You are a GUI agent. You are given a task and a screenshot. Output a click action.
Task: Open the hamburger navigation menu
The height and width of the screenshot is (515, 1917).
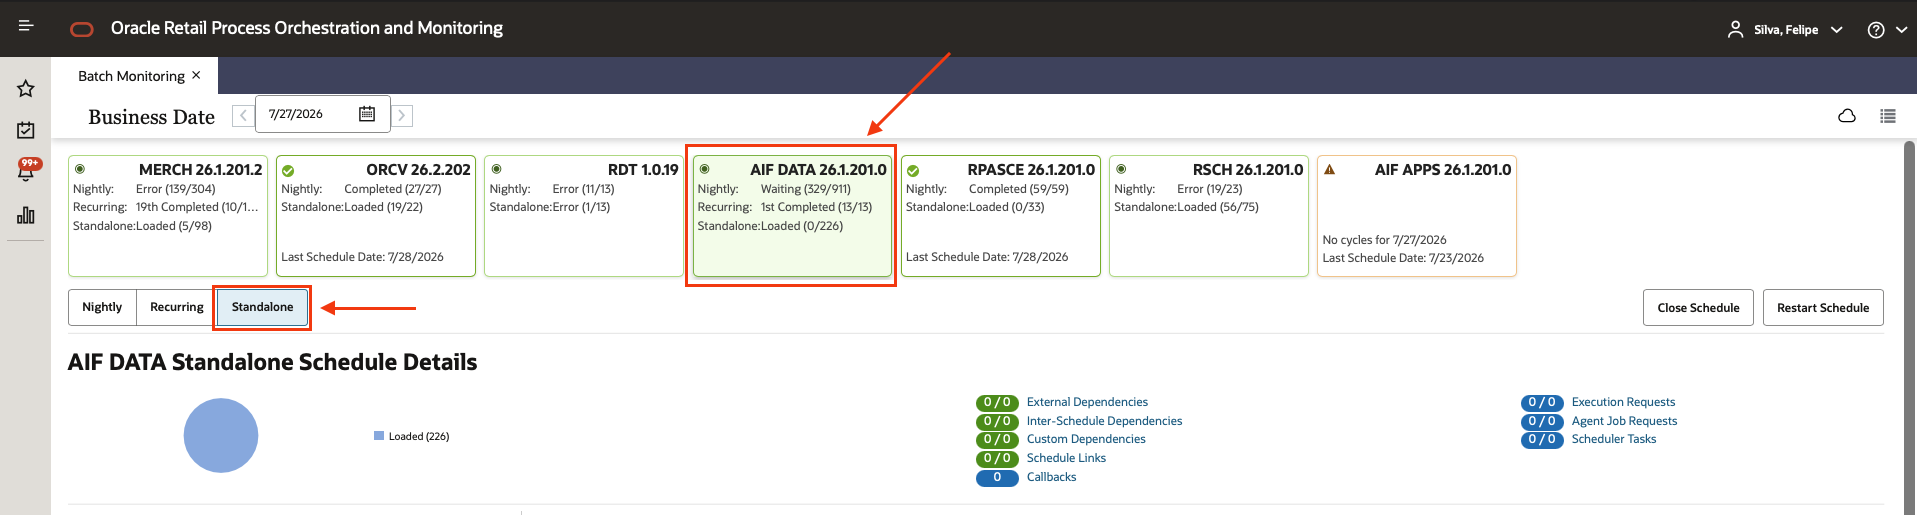[x=26, y=26]
